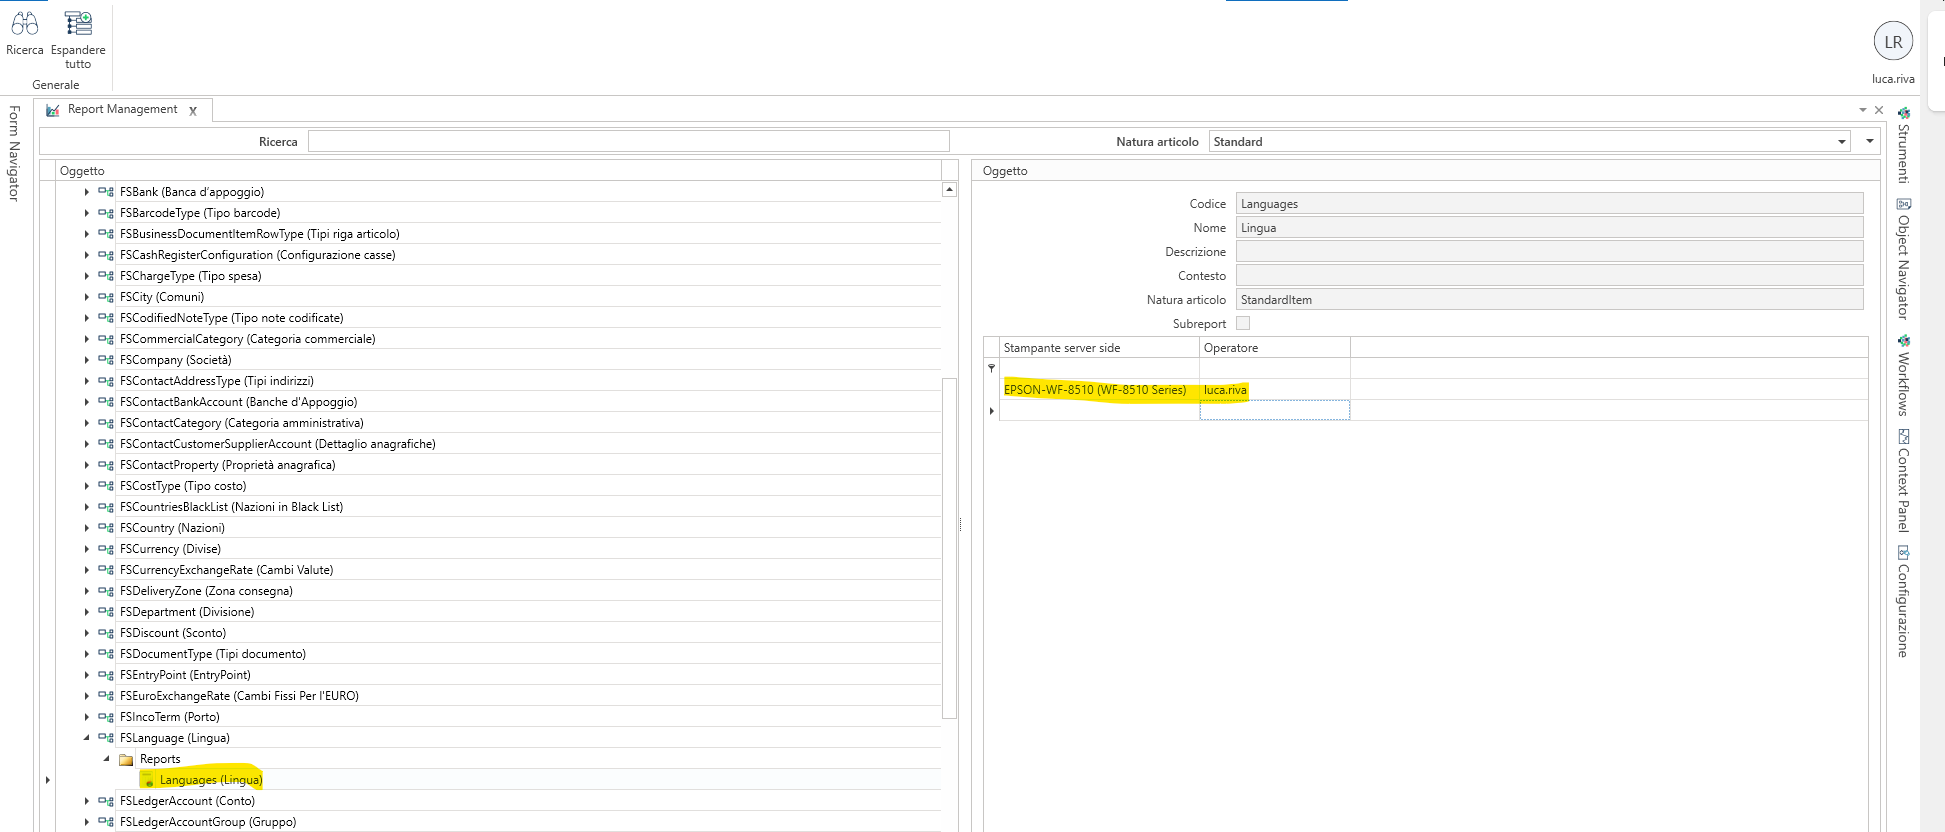
Task: Click the FSCodifiedNoteType object icon
Action: click(x=105, y=318)
